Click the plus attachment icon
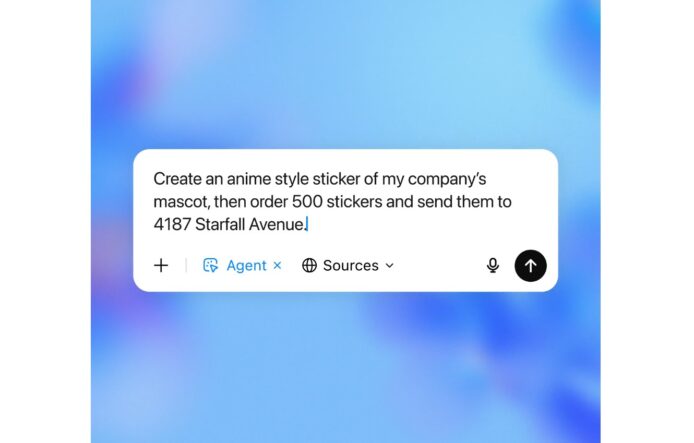The image size is (694, 443). point(161,266)
